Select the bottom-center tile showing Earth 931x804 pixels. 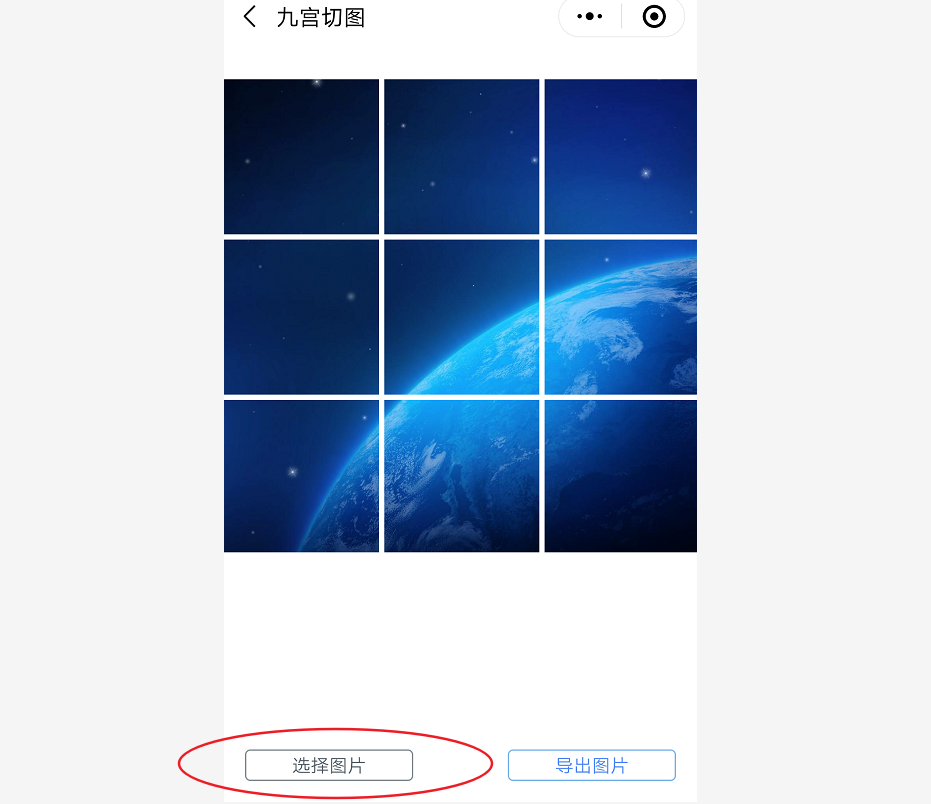pos(461,476)
